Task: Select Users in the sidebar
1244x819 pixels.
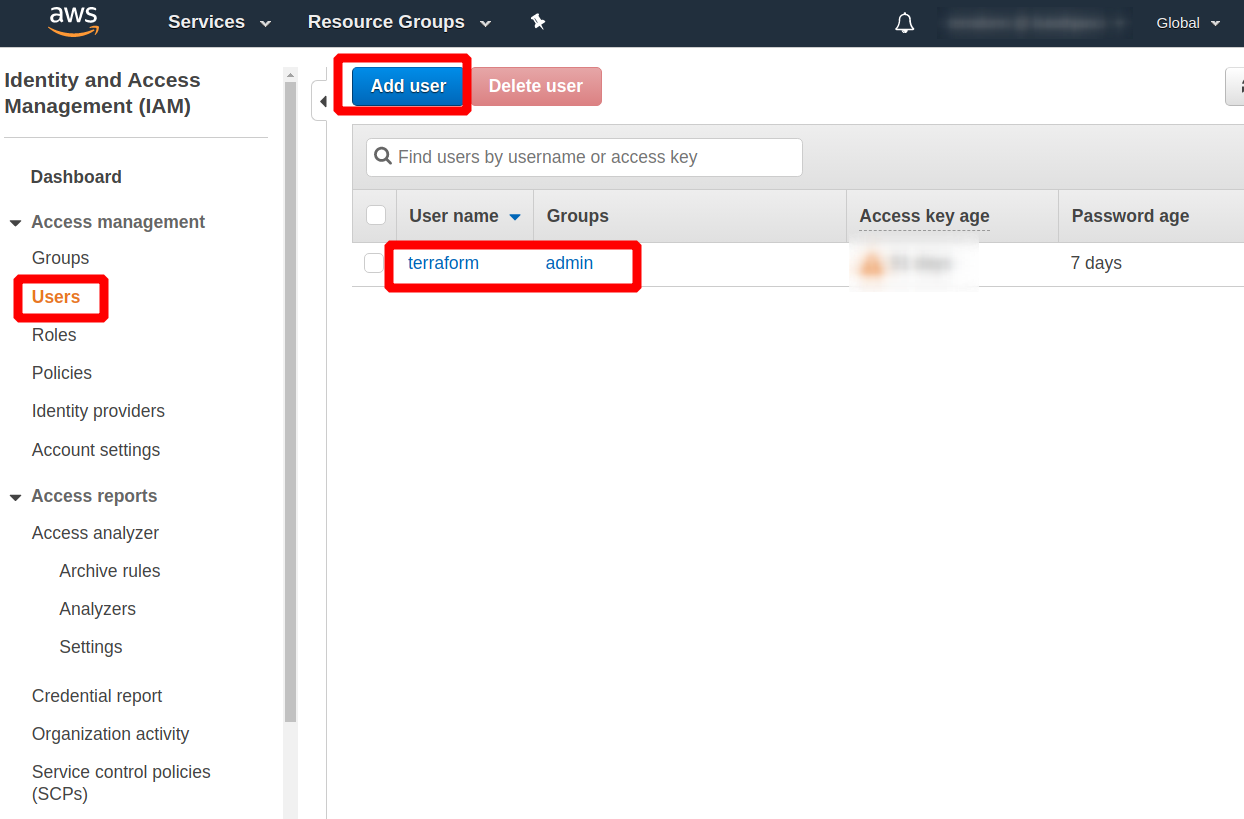Action: pyautogui.click(x=56, y=297)
